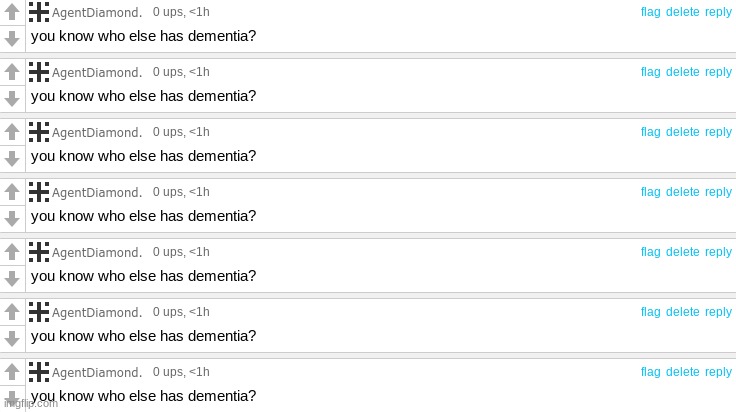Delete the fourth comment
736x412 pixels.
click(682, 192)
